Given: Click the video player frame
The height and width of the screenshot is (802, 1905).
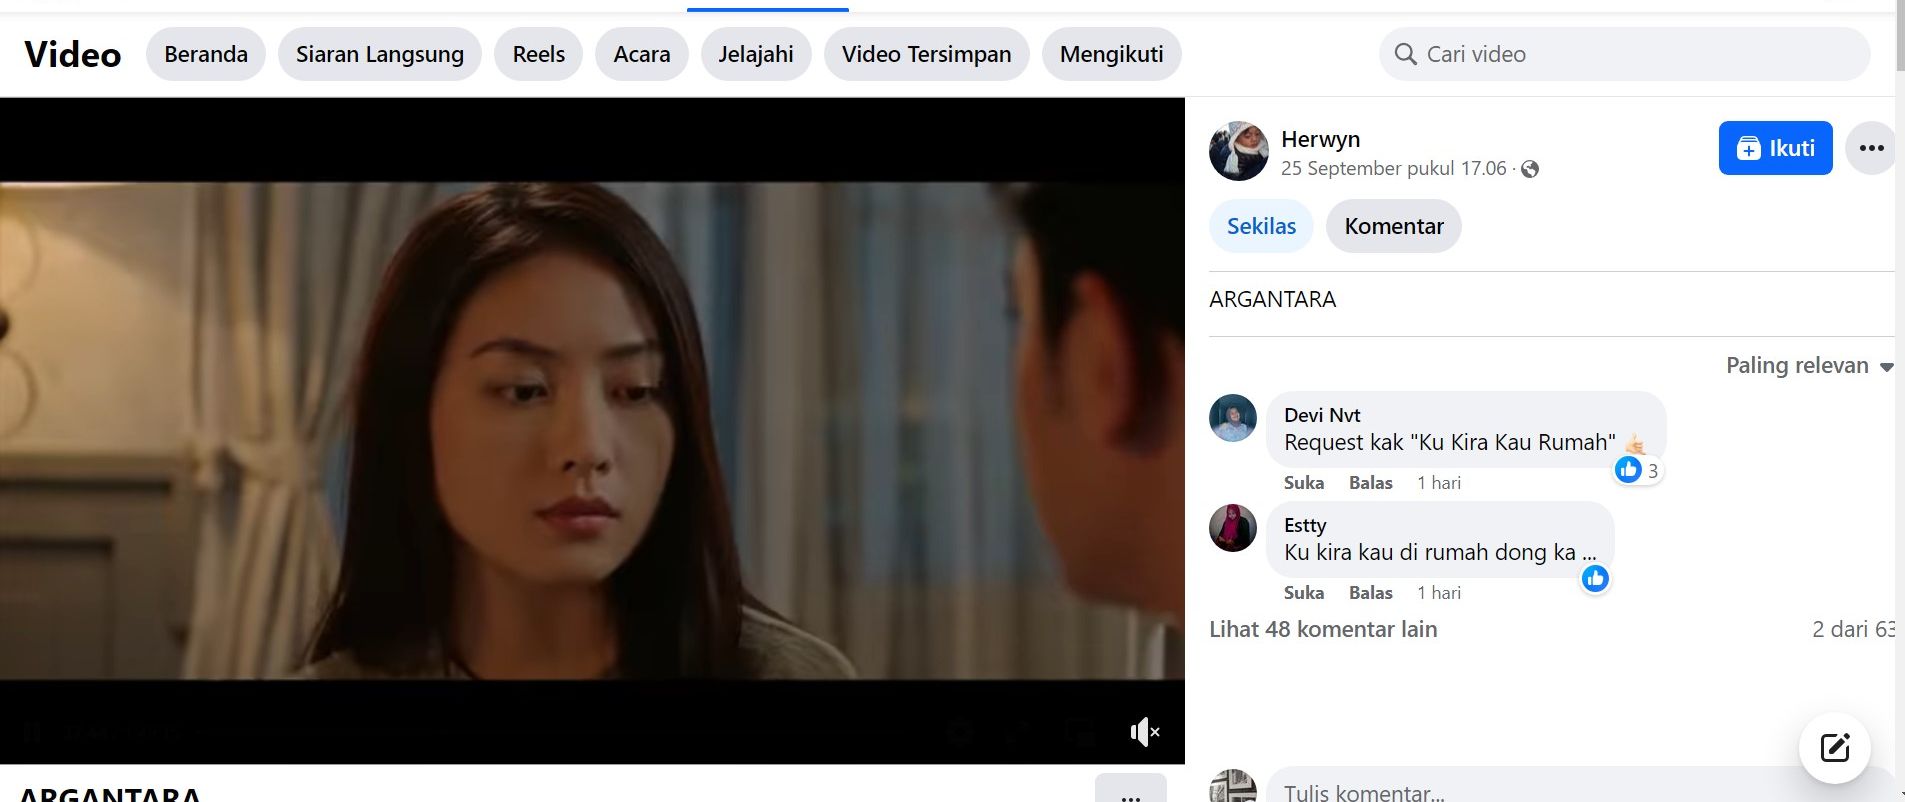Looking at the screenshot, I should 592,430.
